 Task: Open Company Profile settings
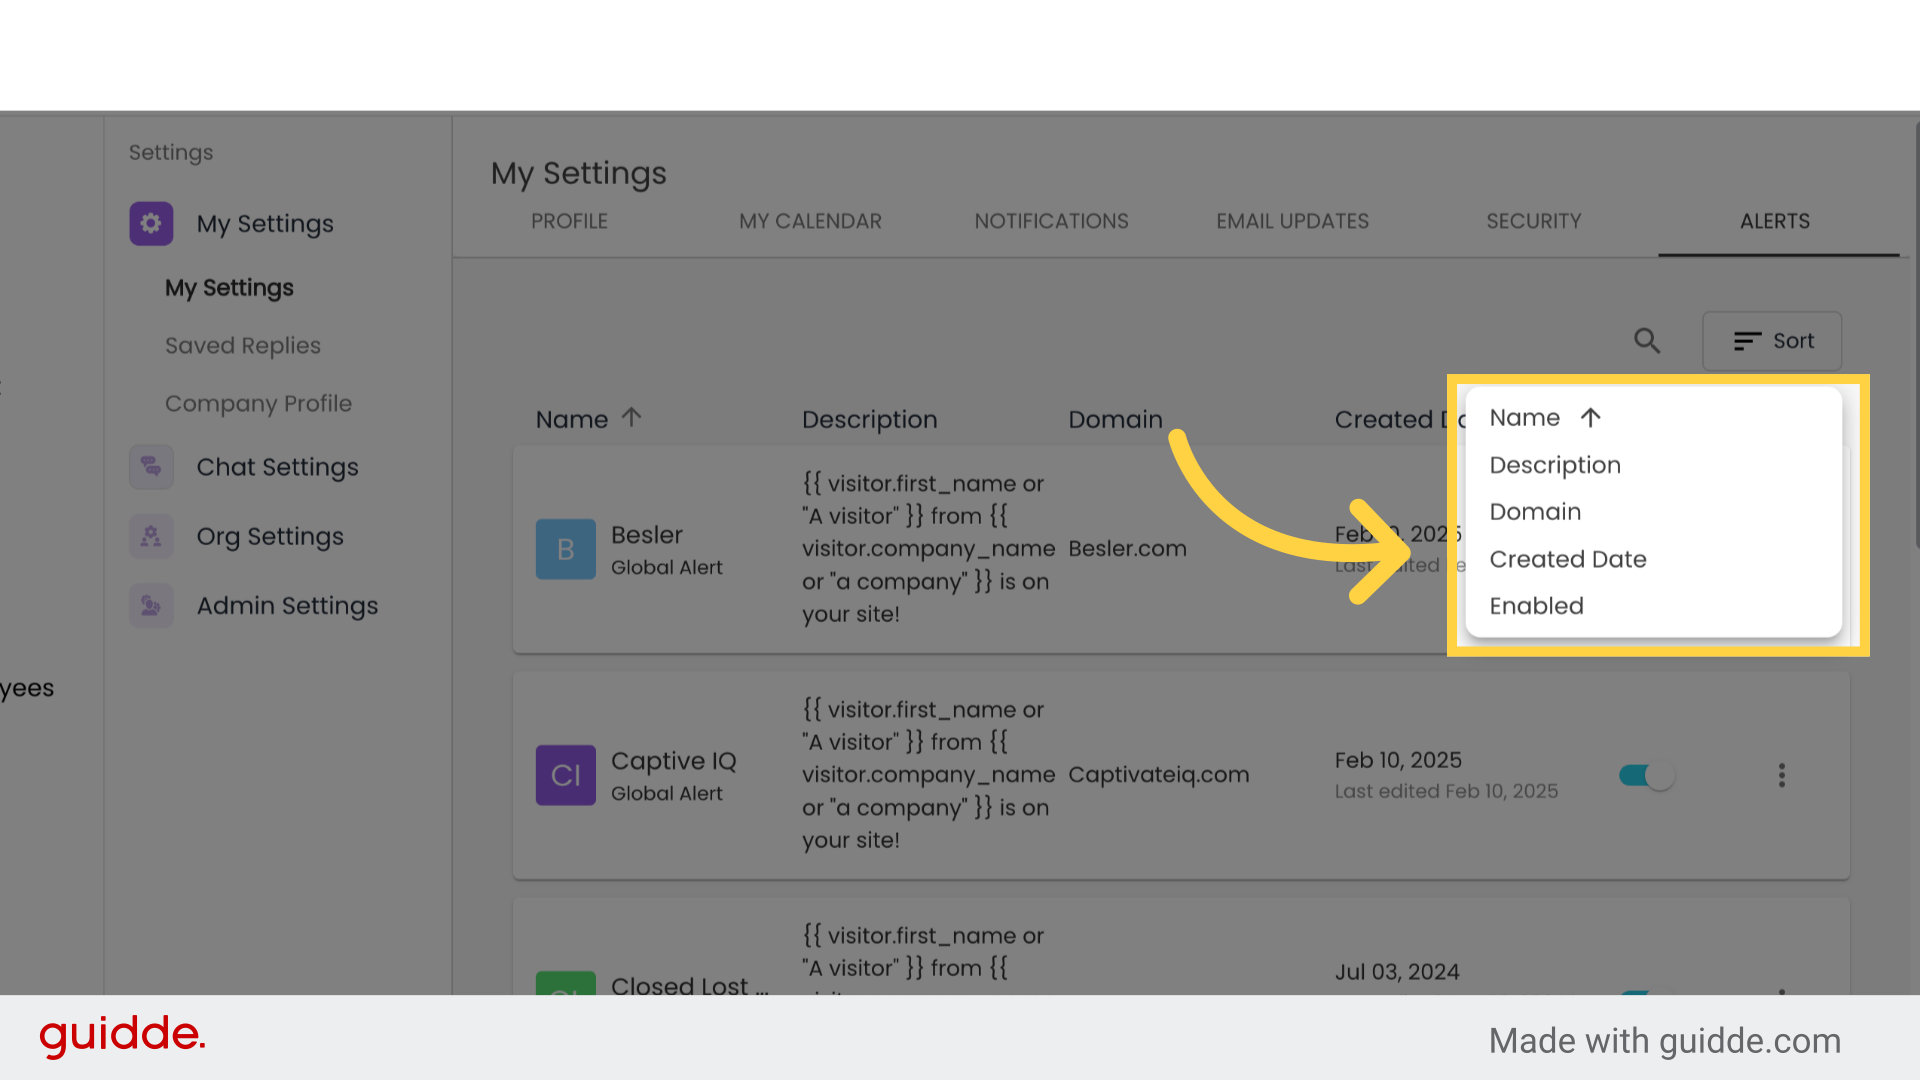(258, 404)
